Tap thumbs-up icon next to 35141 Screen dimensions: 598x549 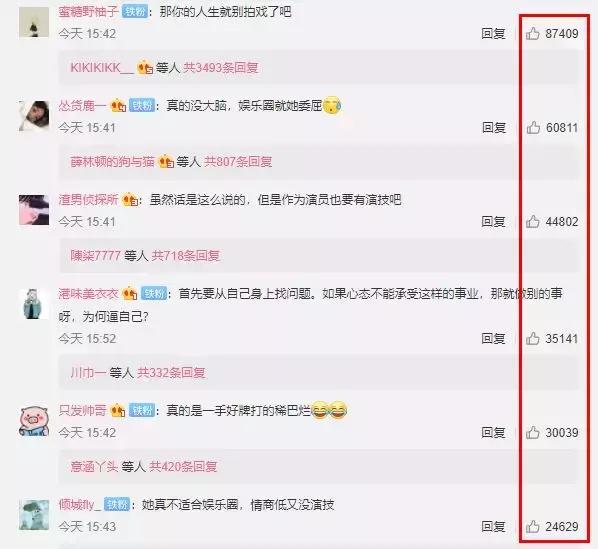532,339
